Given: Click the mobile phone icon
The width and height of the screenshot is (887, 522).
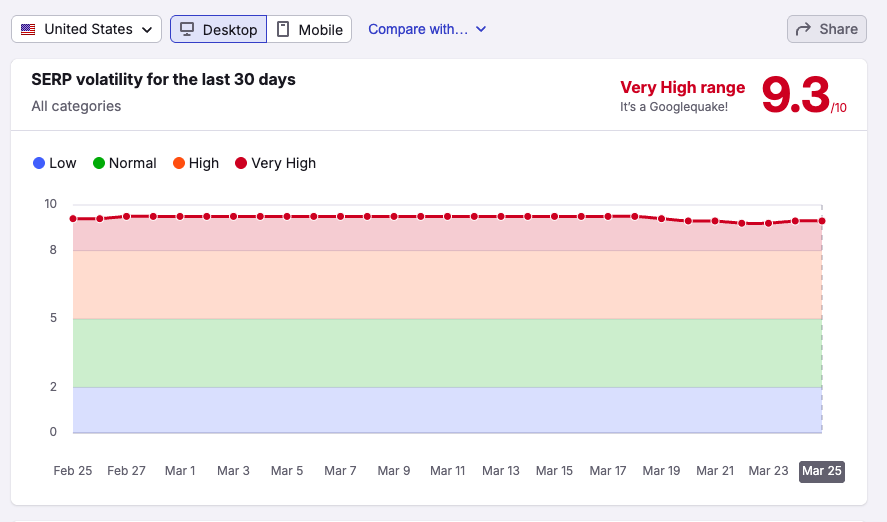Looking at the screenshot, I should 283,29.
